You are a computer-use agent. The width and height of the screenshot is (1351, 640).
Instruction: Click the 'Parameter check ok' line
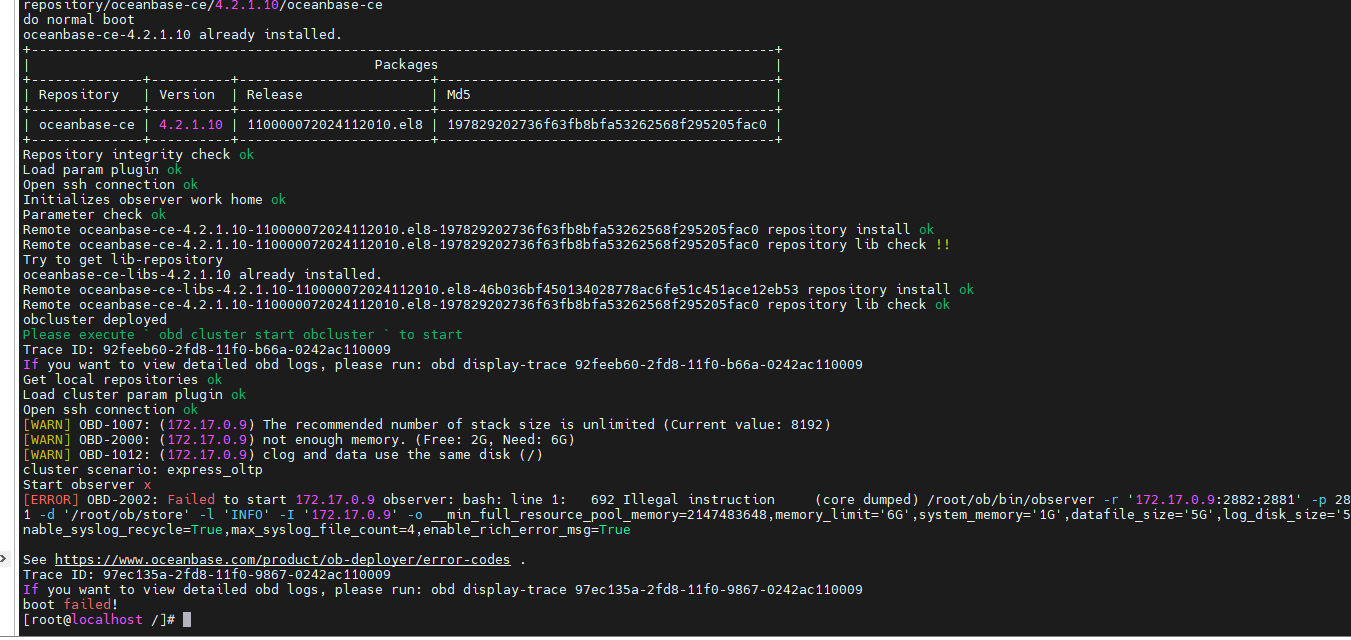tap(95, 215)
